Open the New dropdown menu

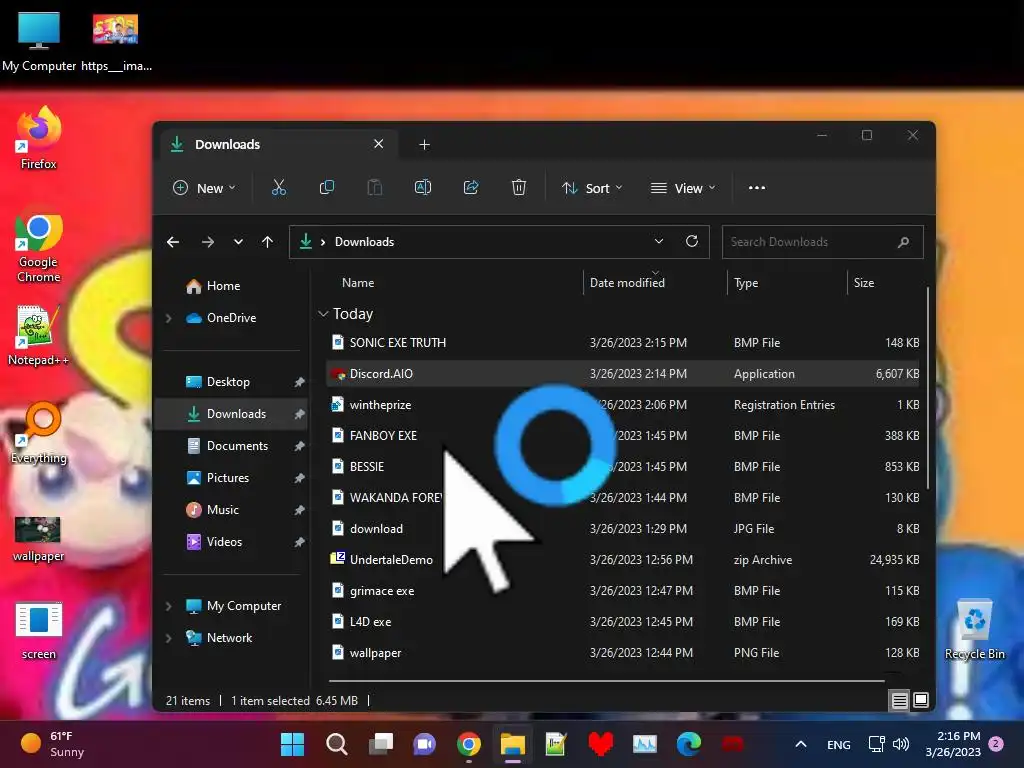click(x=204, y=188)
